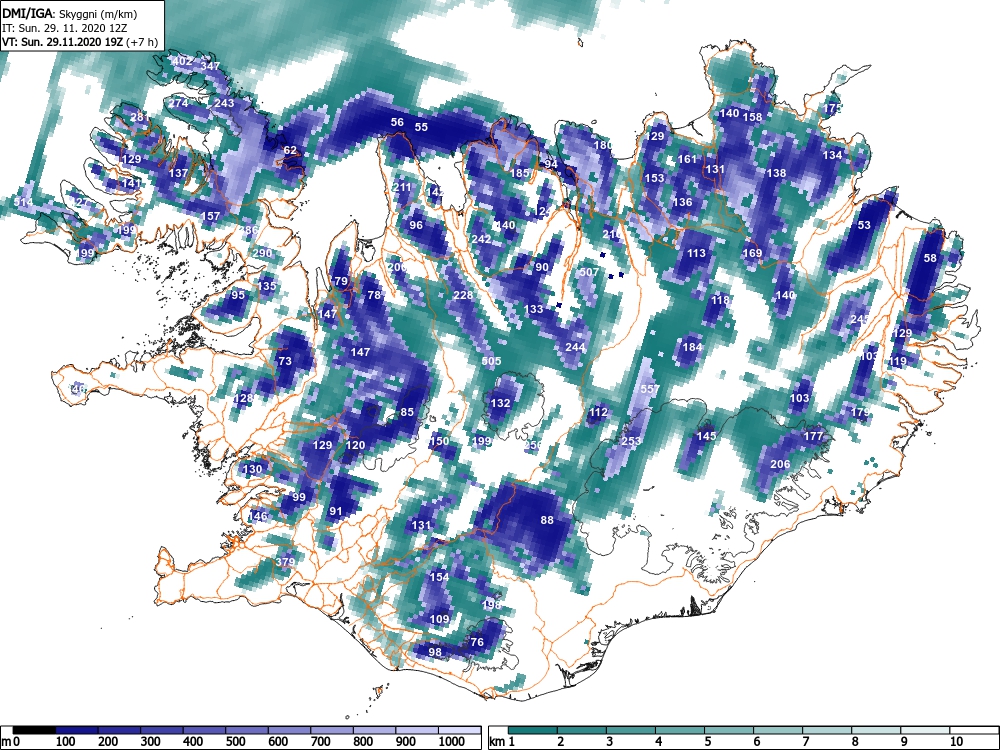Click the '73' visibility label
The image size is (1000, 750).
[x=284, y=360]
